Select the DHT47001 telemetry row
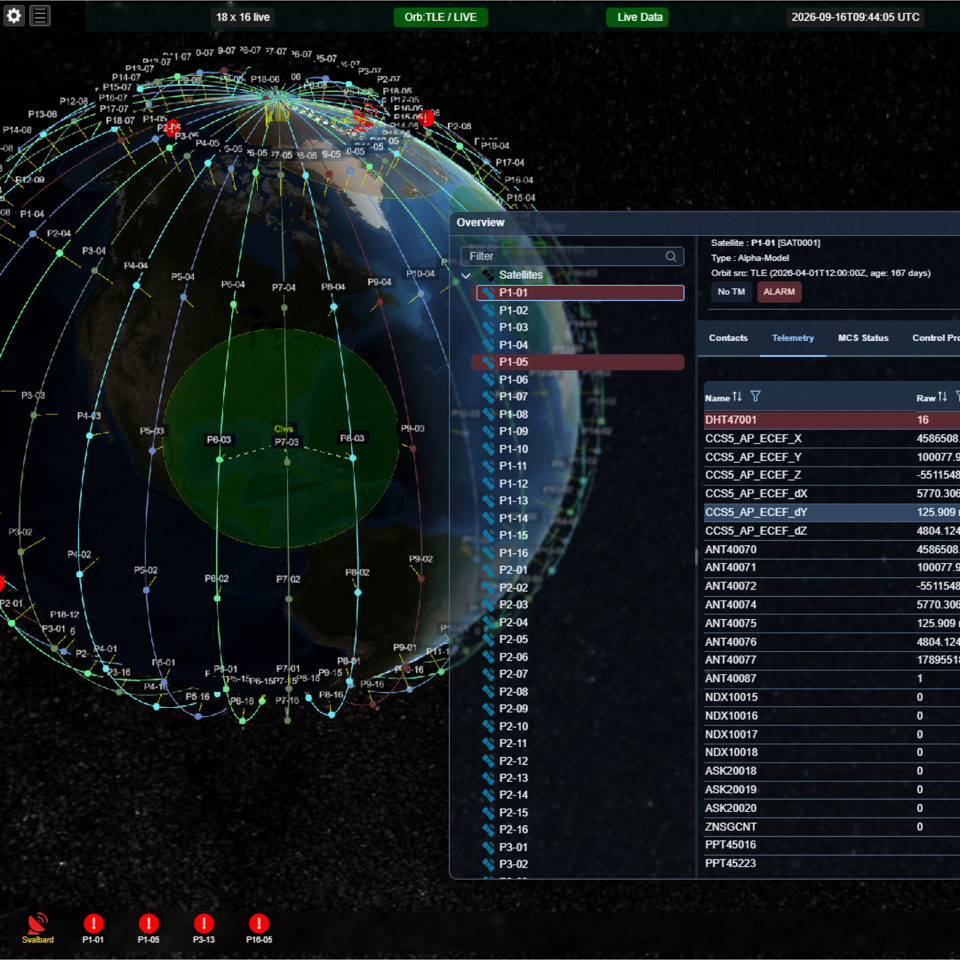 coord(832,420)
